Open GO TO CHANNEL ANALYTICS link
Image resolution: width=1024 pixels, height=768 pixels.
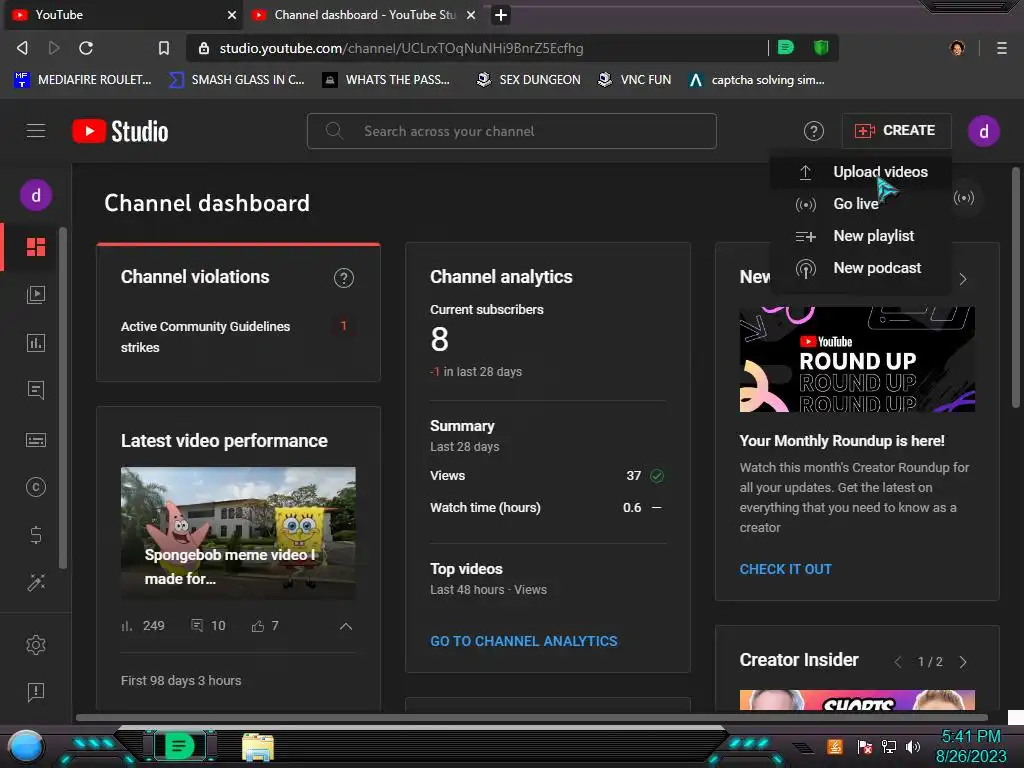coord(523,641)
